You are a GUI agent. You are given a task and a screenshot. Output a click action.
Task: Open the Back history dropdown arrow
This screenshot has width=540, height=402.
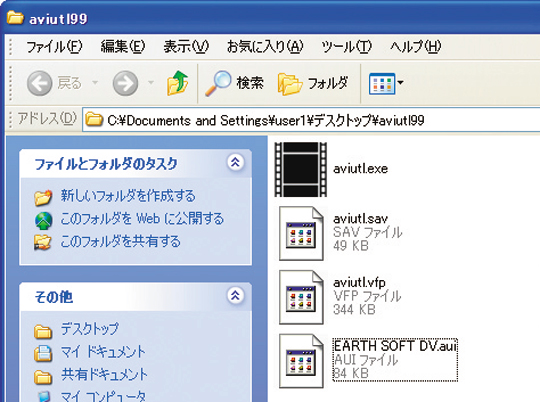point(95,83)
